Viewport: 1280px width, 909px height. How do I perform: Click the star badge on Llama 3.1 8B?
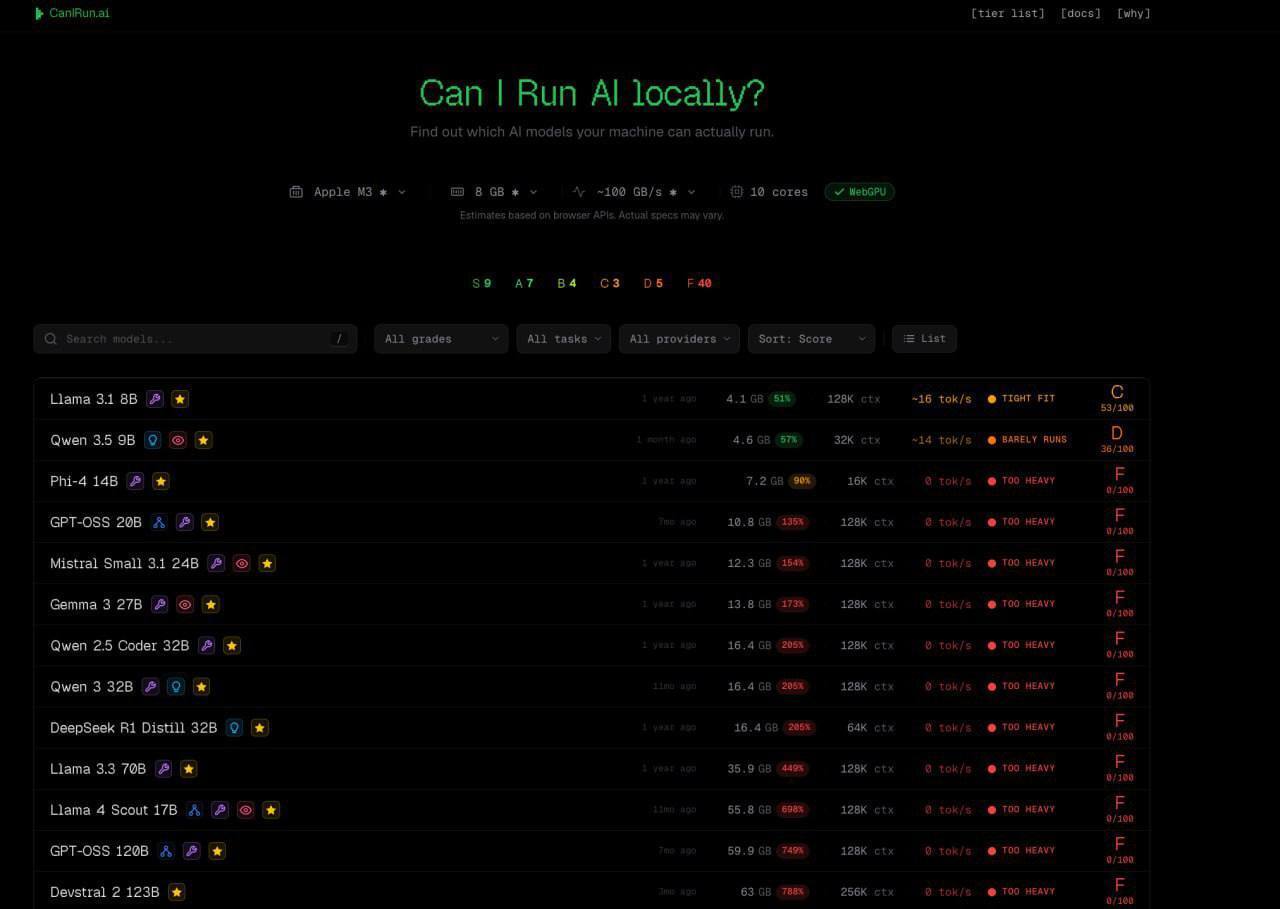click(180, 399)
